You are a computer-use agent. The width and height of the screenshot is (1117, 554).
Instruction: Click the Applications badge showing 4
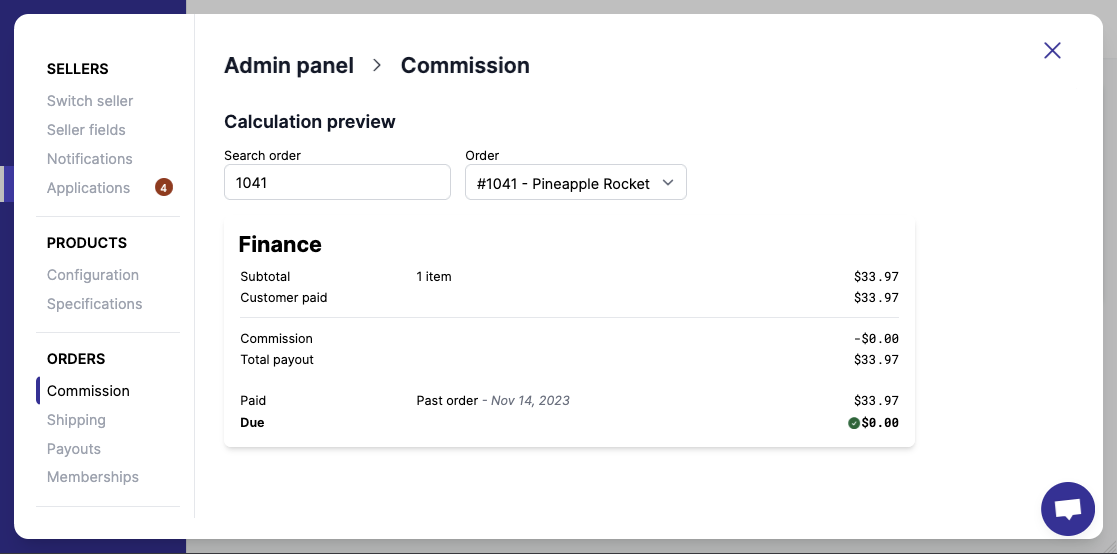(x=164, y=187)
